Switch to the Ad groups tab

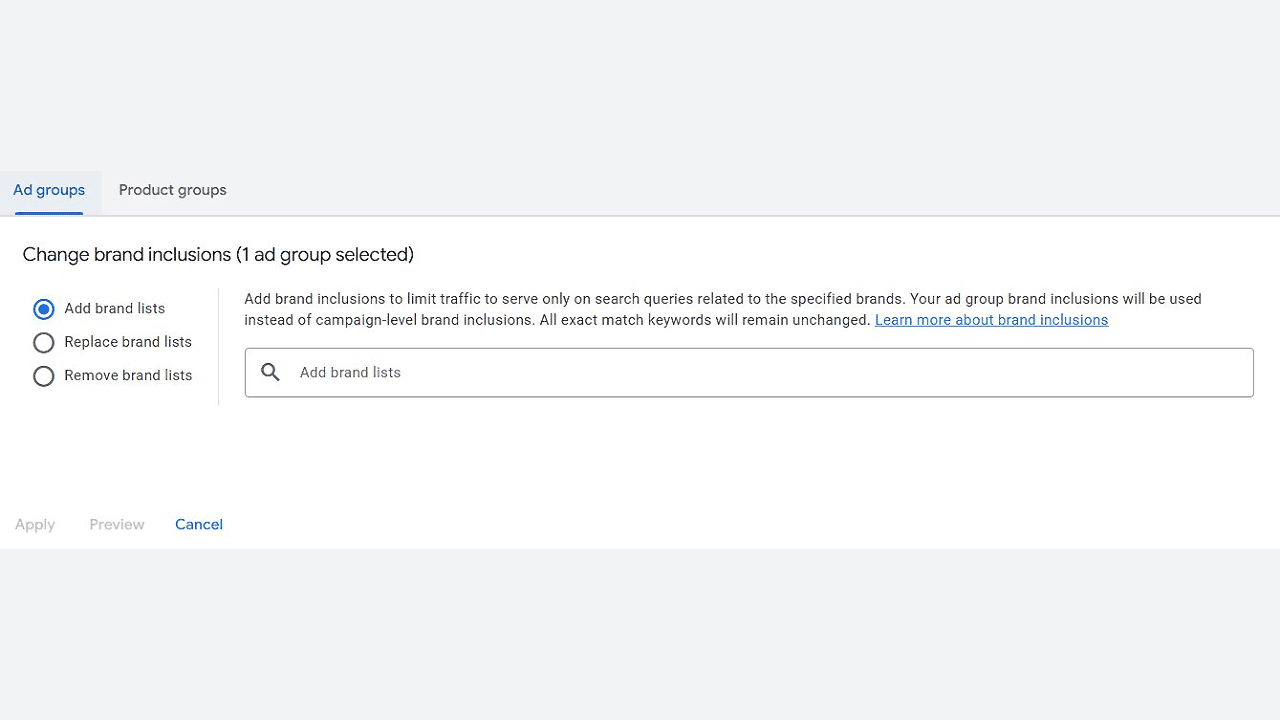point(49,190)
